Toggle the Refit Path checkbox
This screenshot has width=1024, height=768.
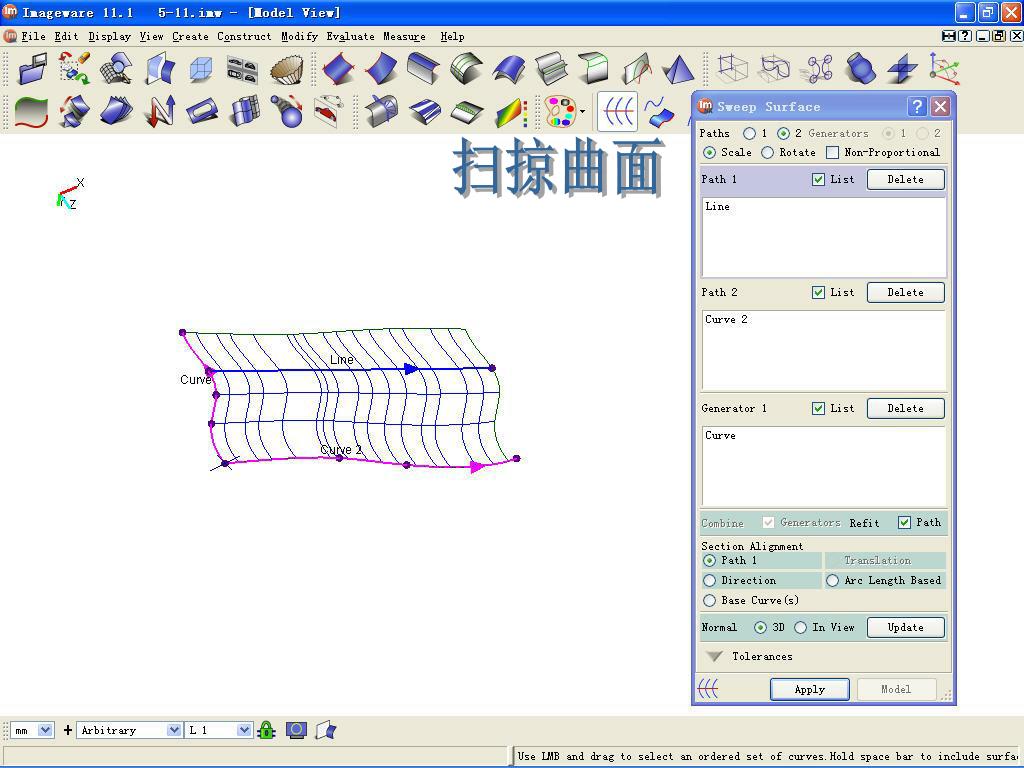(x=904, y=522)
